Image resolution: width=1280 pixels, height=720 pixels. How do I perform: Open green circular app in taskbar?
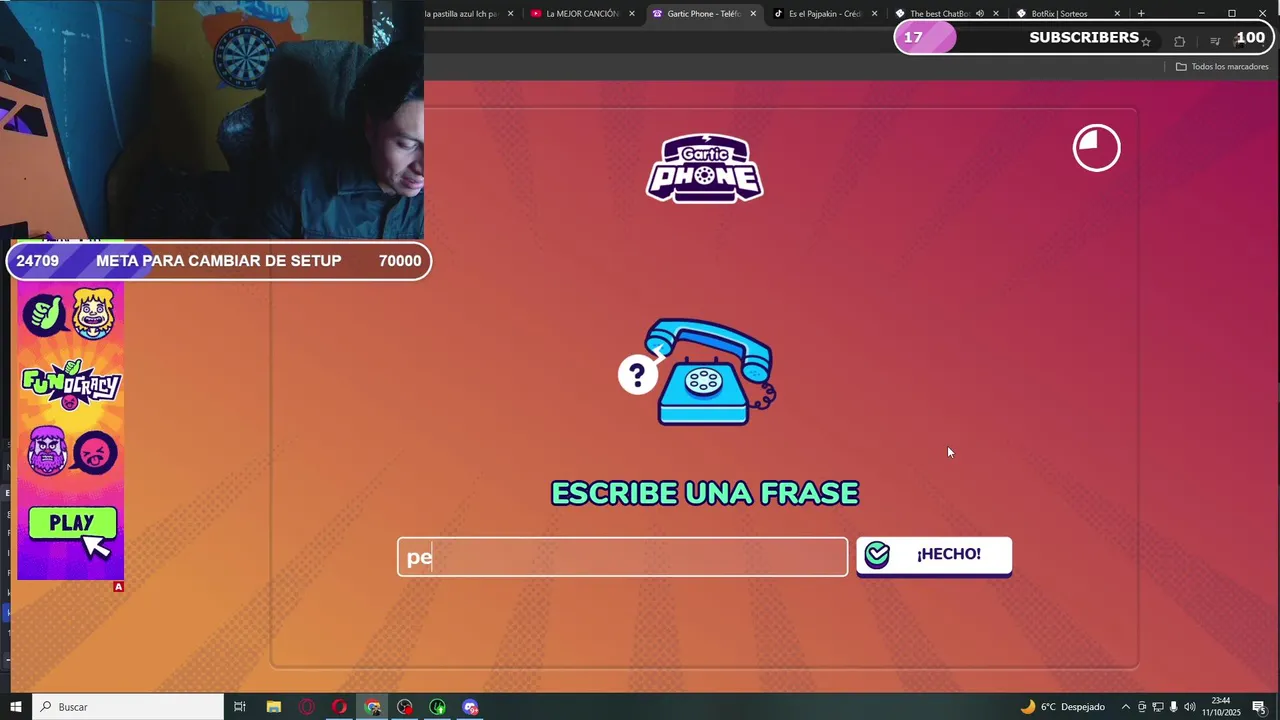(438, 707)
